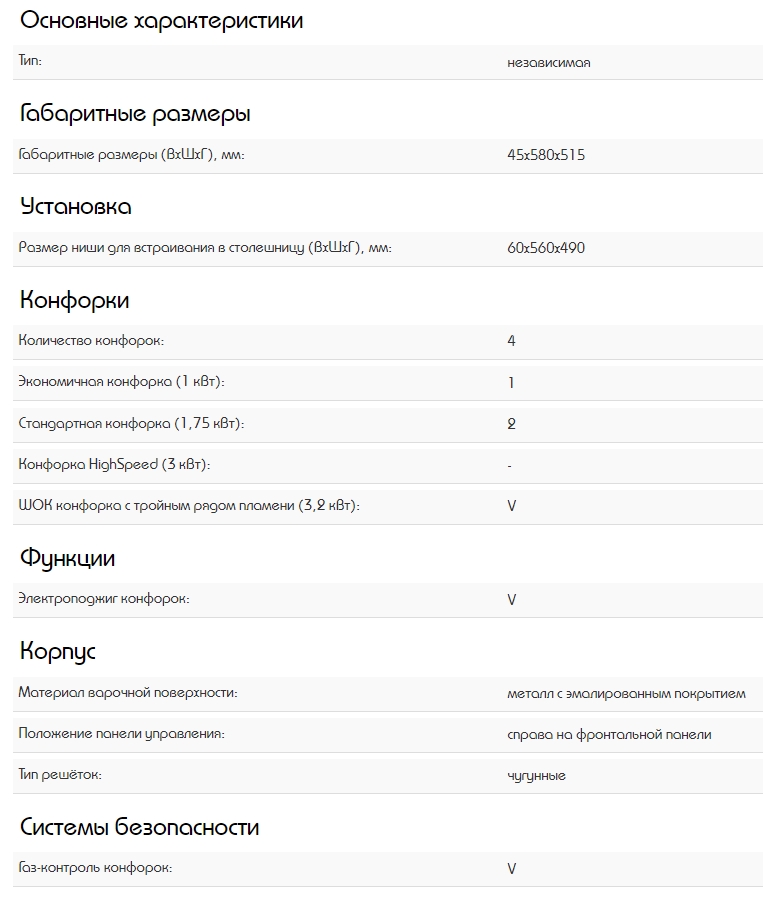Click the WOK burner row label
This screenshot has width=763, height=900.
(x=189, y=506)
